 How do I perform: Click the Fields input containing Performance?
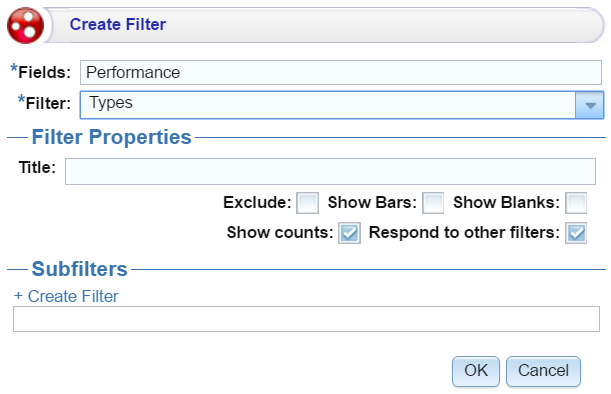[x=341, y=72]
